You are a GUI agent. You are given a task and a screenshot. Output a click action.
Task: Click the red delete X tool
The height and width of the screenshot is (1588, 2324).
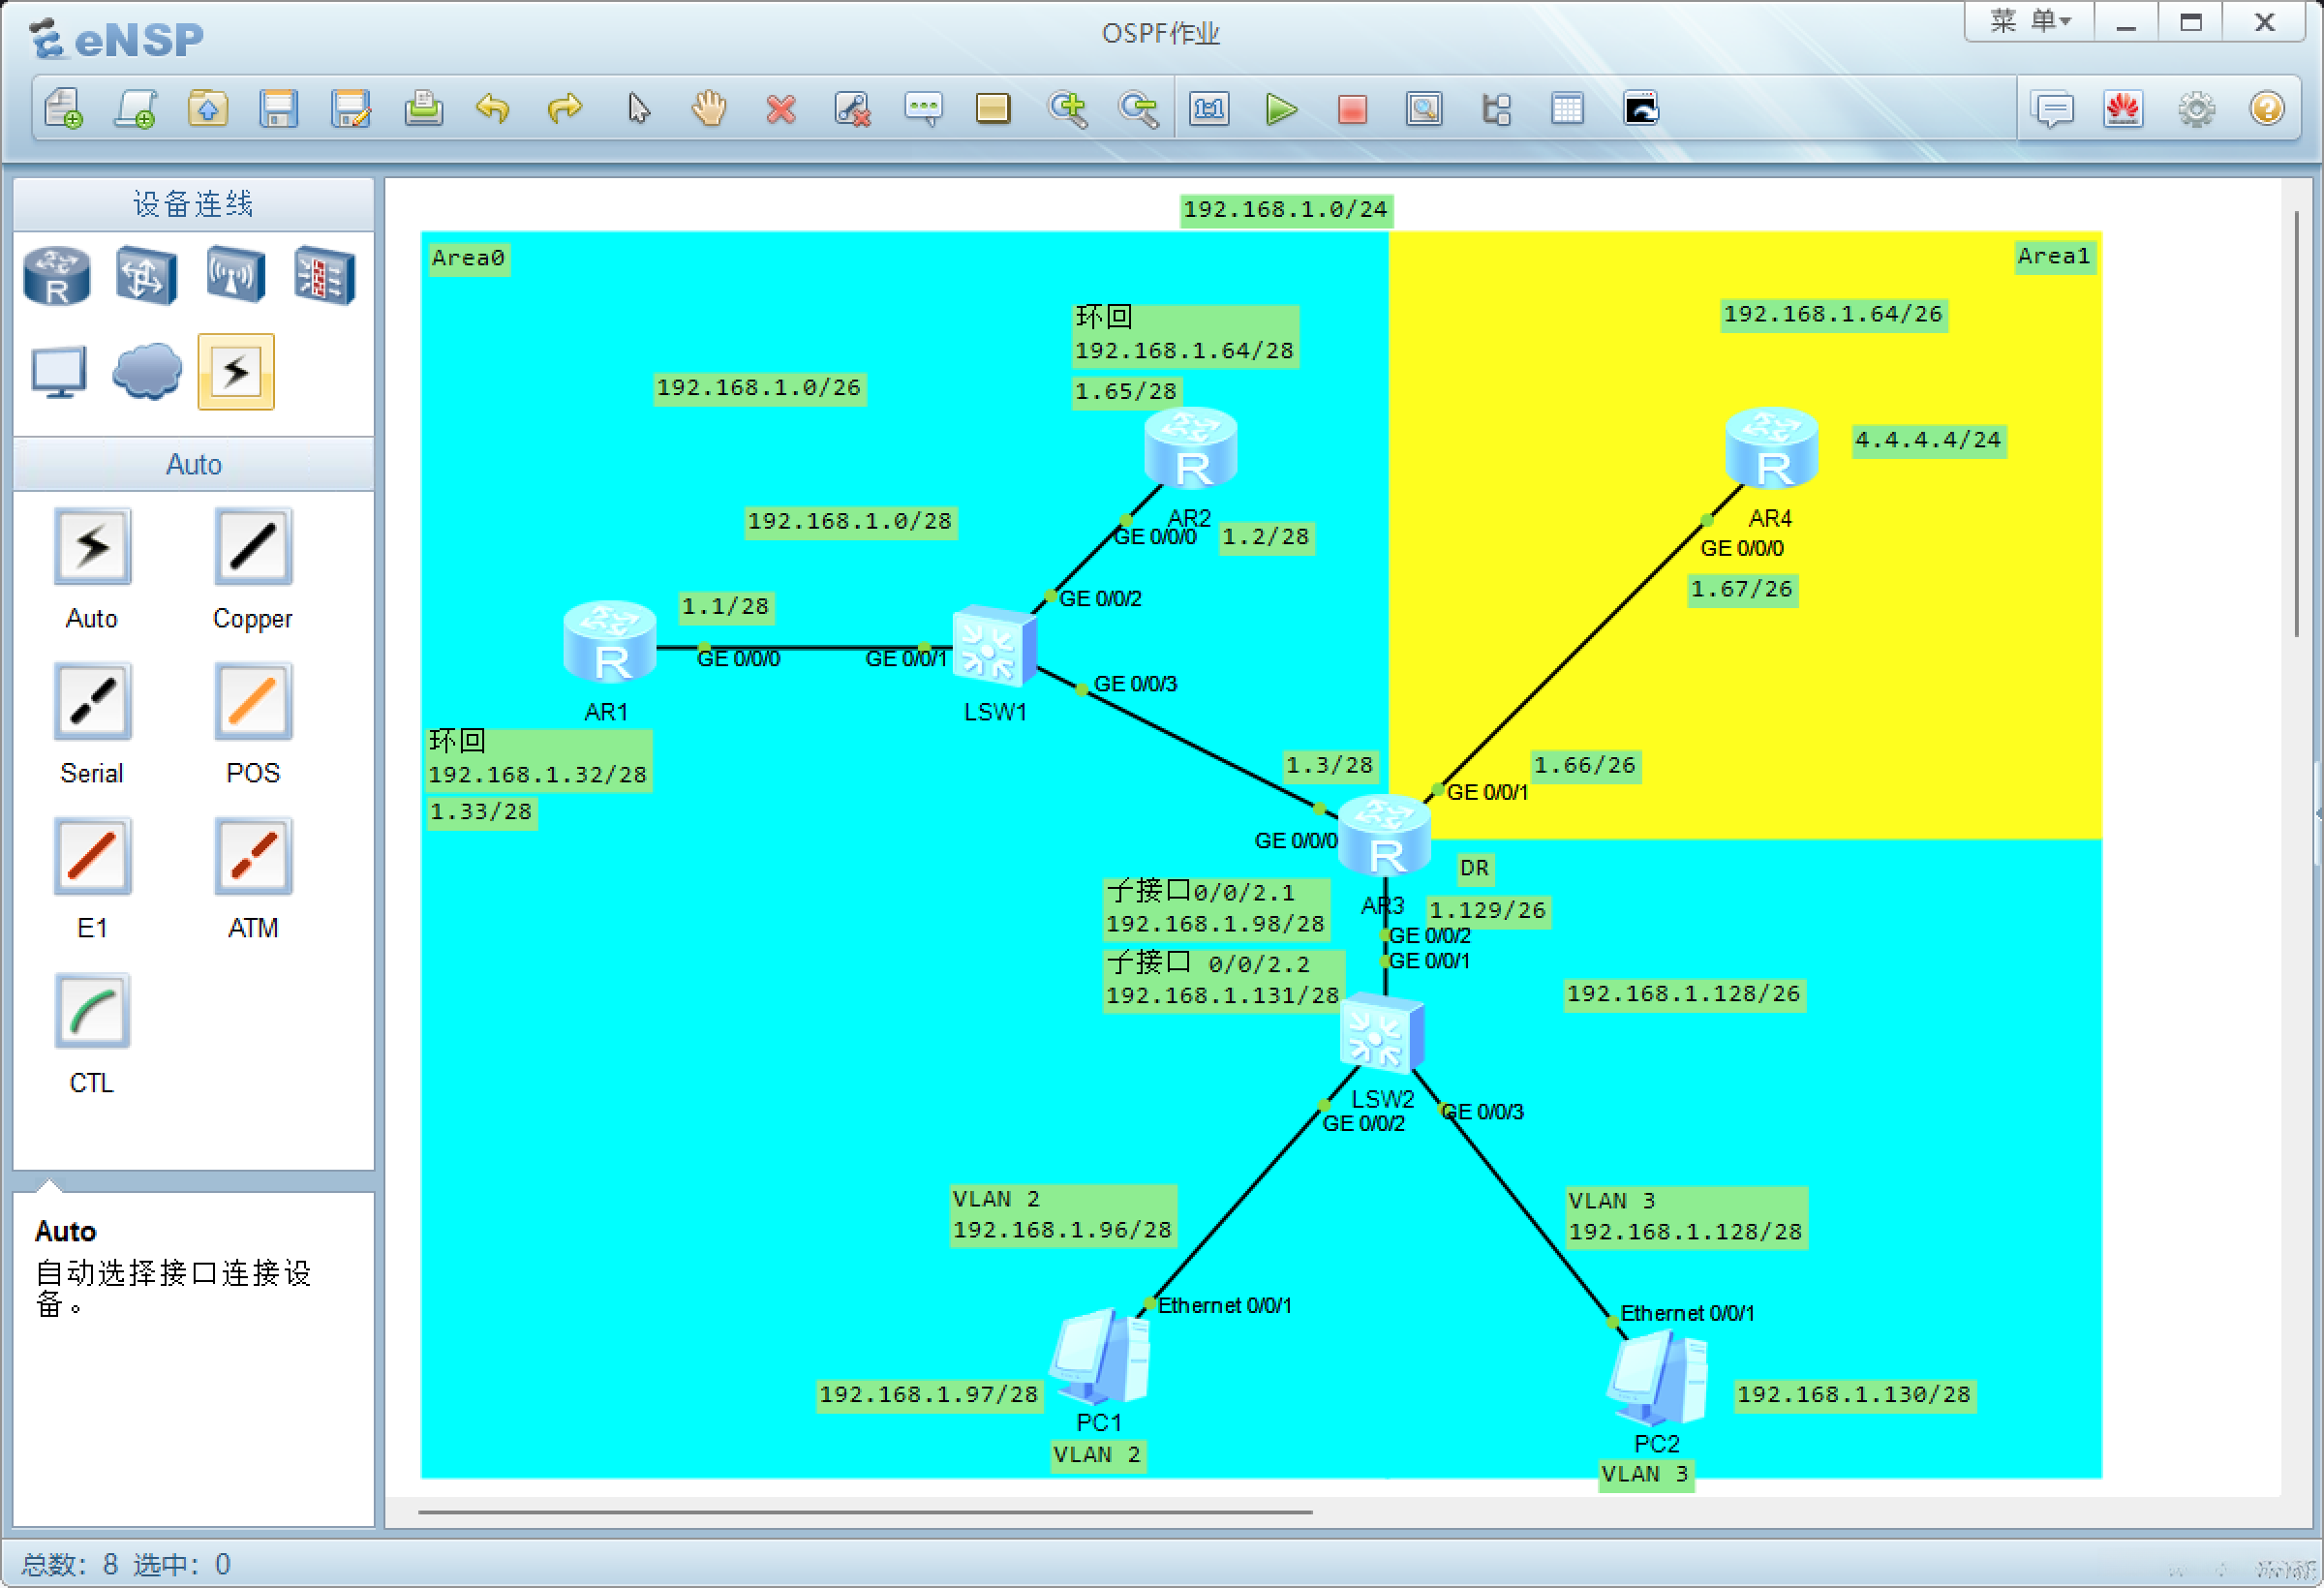point(781,109)
